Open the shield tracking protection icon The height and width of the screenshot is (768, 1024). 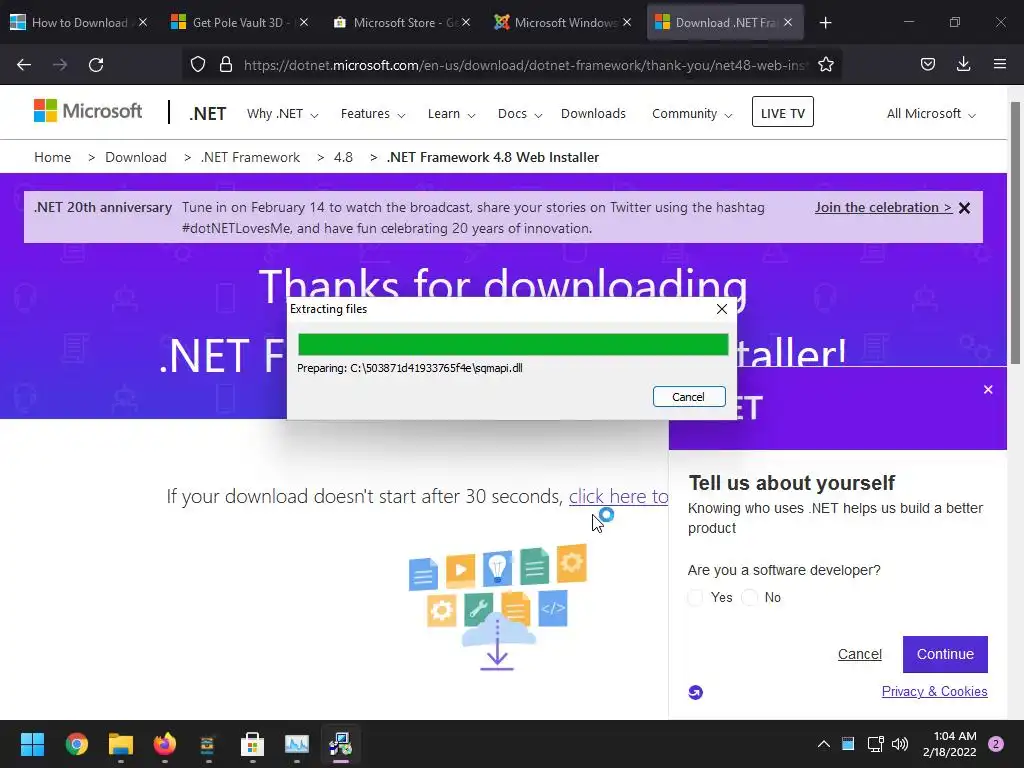point(198,65)
